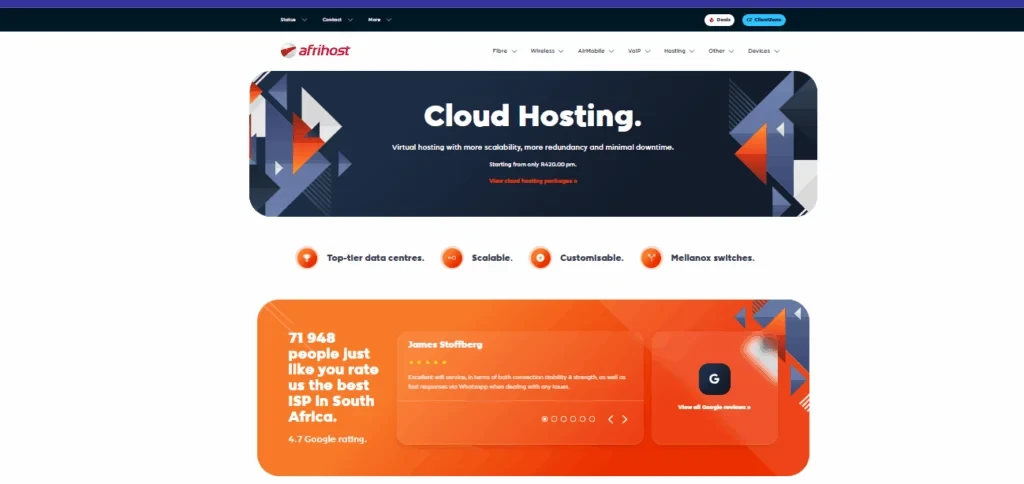The image size is (1024, 484).
Task: Open the VoIP menu
Action: coord(639,51)
